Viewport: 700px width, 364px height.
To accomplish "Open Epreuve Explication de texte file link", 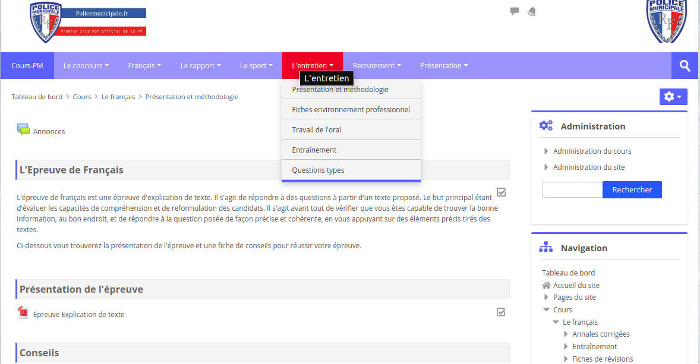I will coord(79,314).
